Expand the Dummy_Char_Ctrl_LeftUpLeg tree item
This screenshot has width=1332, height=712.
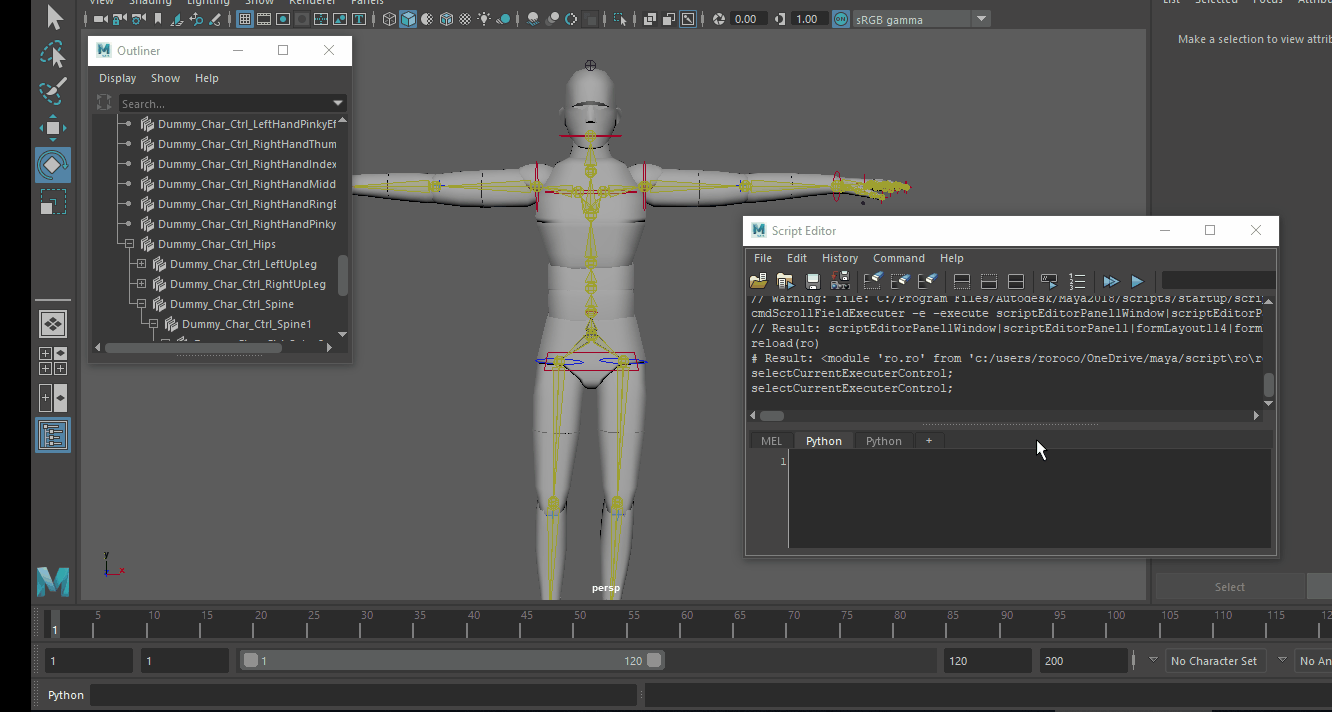pos(140,263)
